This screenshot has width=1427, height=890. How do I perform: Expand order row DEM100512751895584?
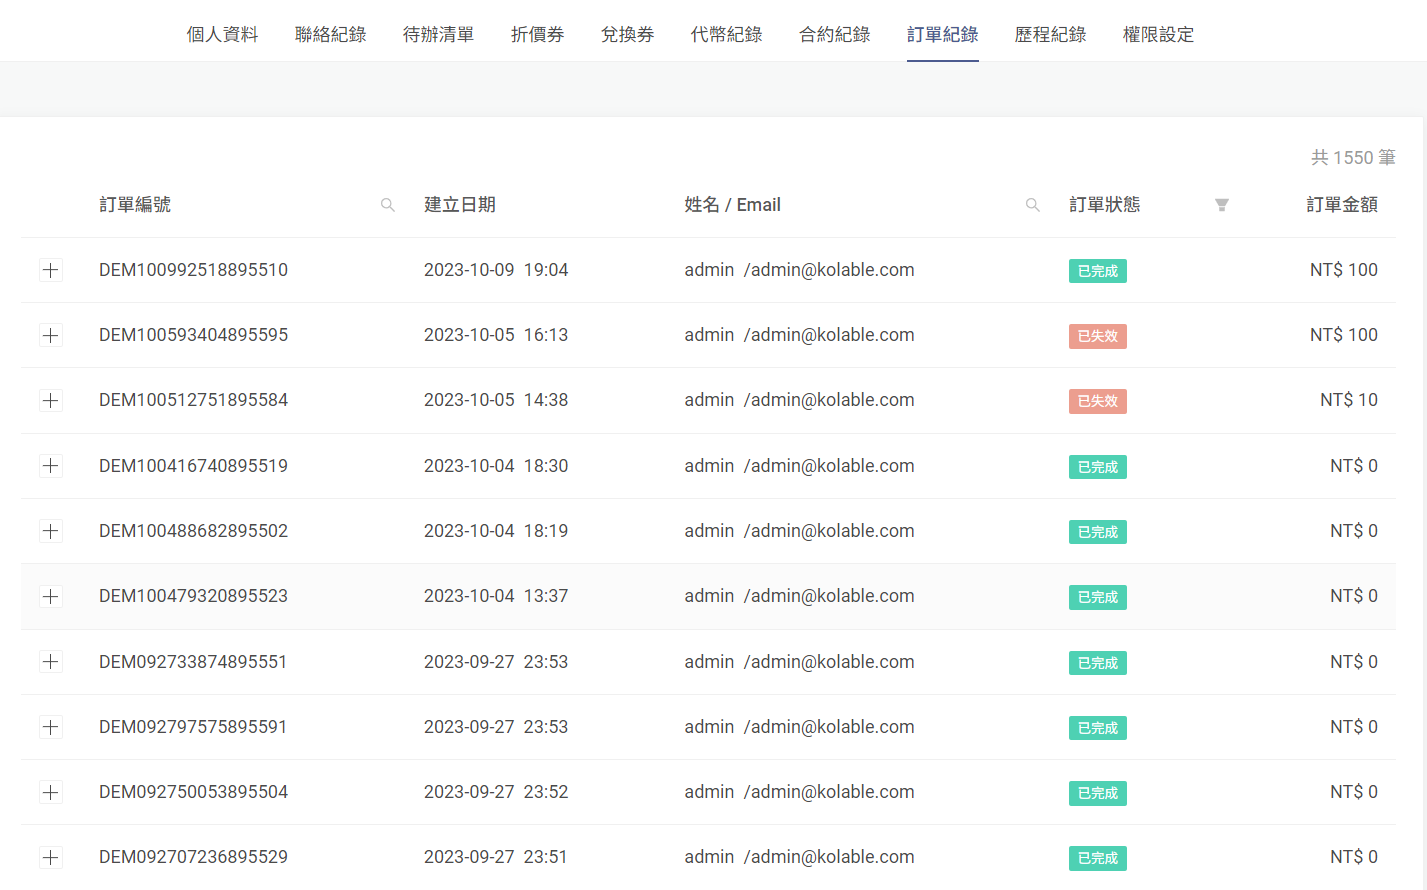tap(51, 400)
